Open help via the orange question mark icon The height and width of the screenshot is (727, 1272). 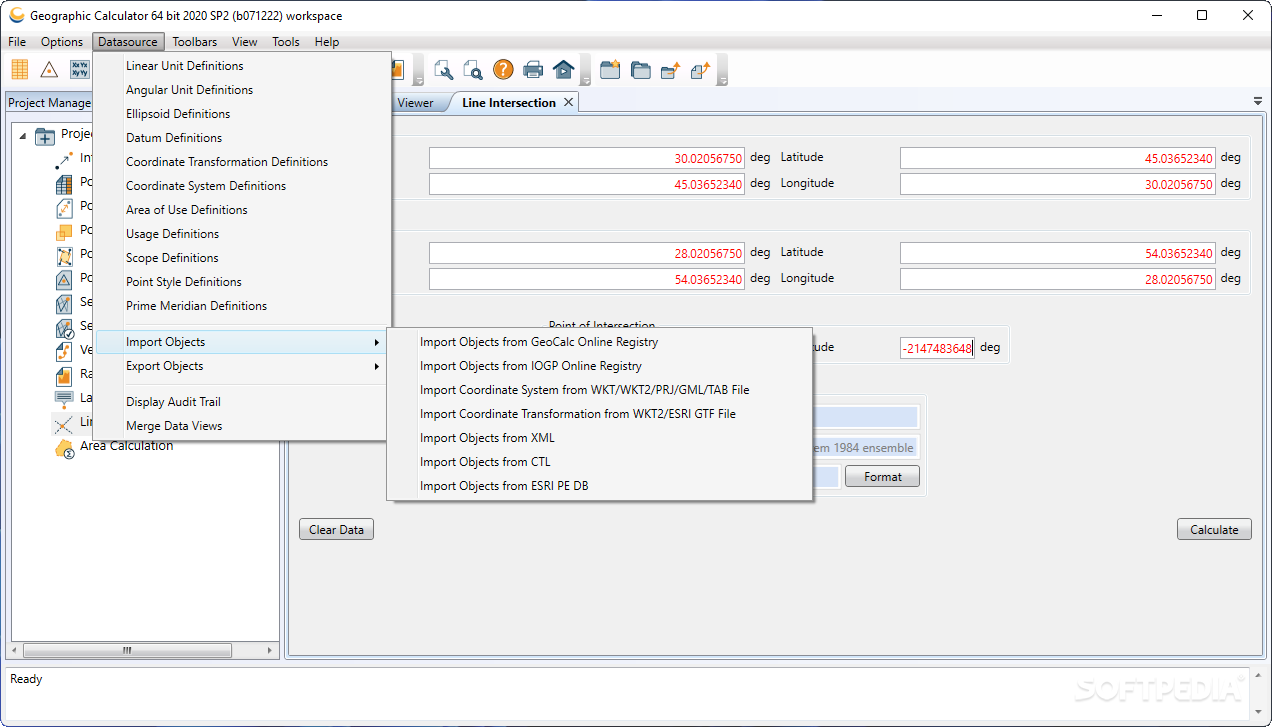pos(503,69)
